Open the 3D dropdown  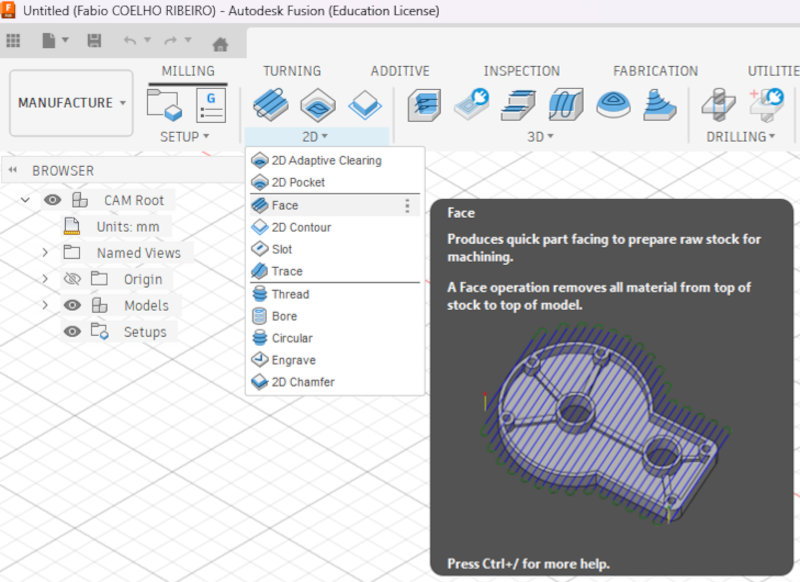coord(540,137)
